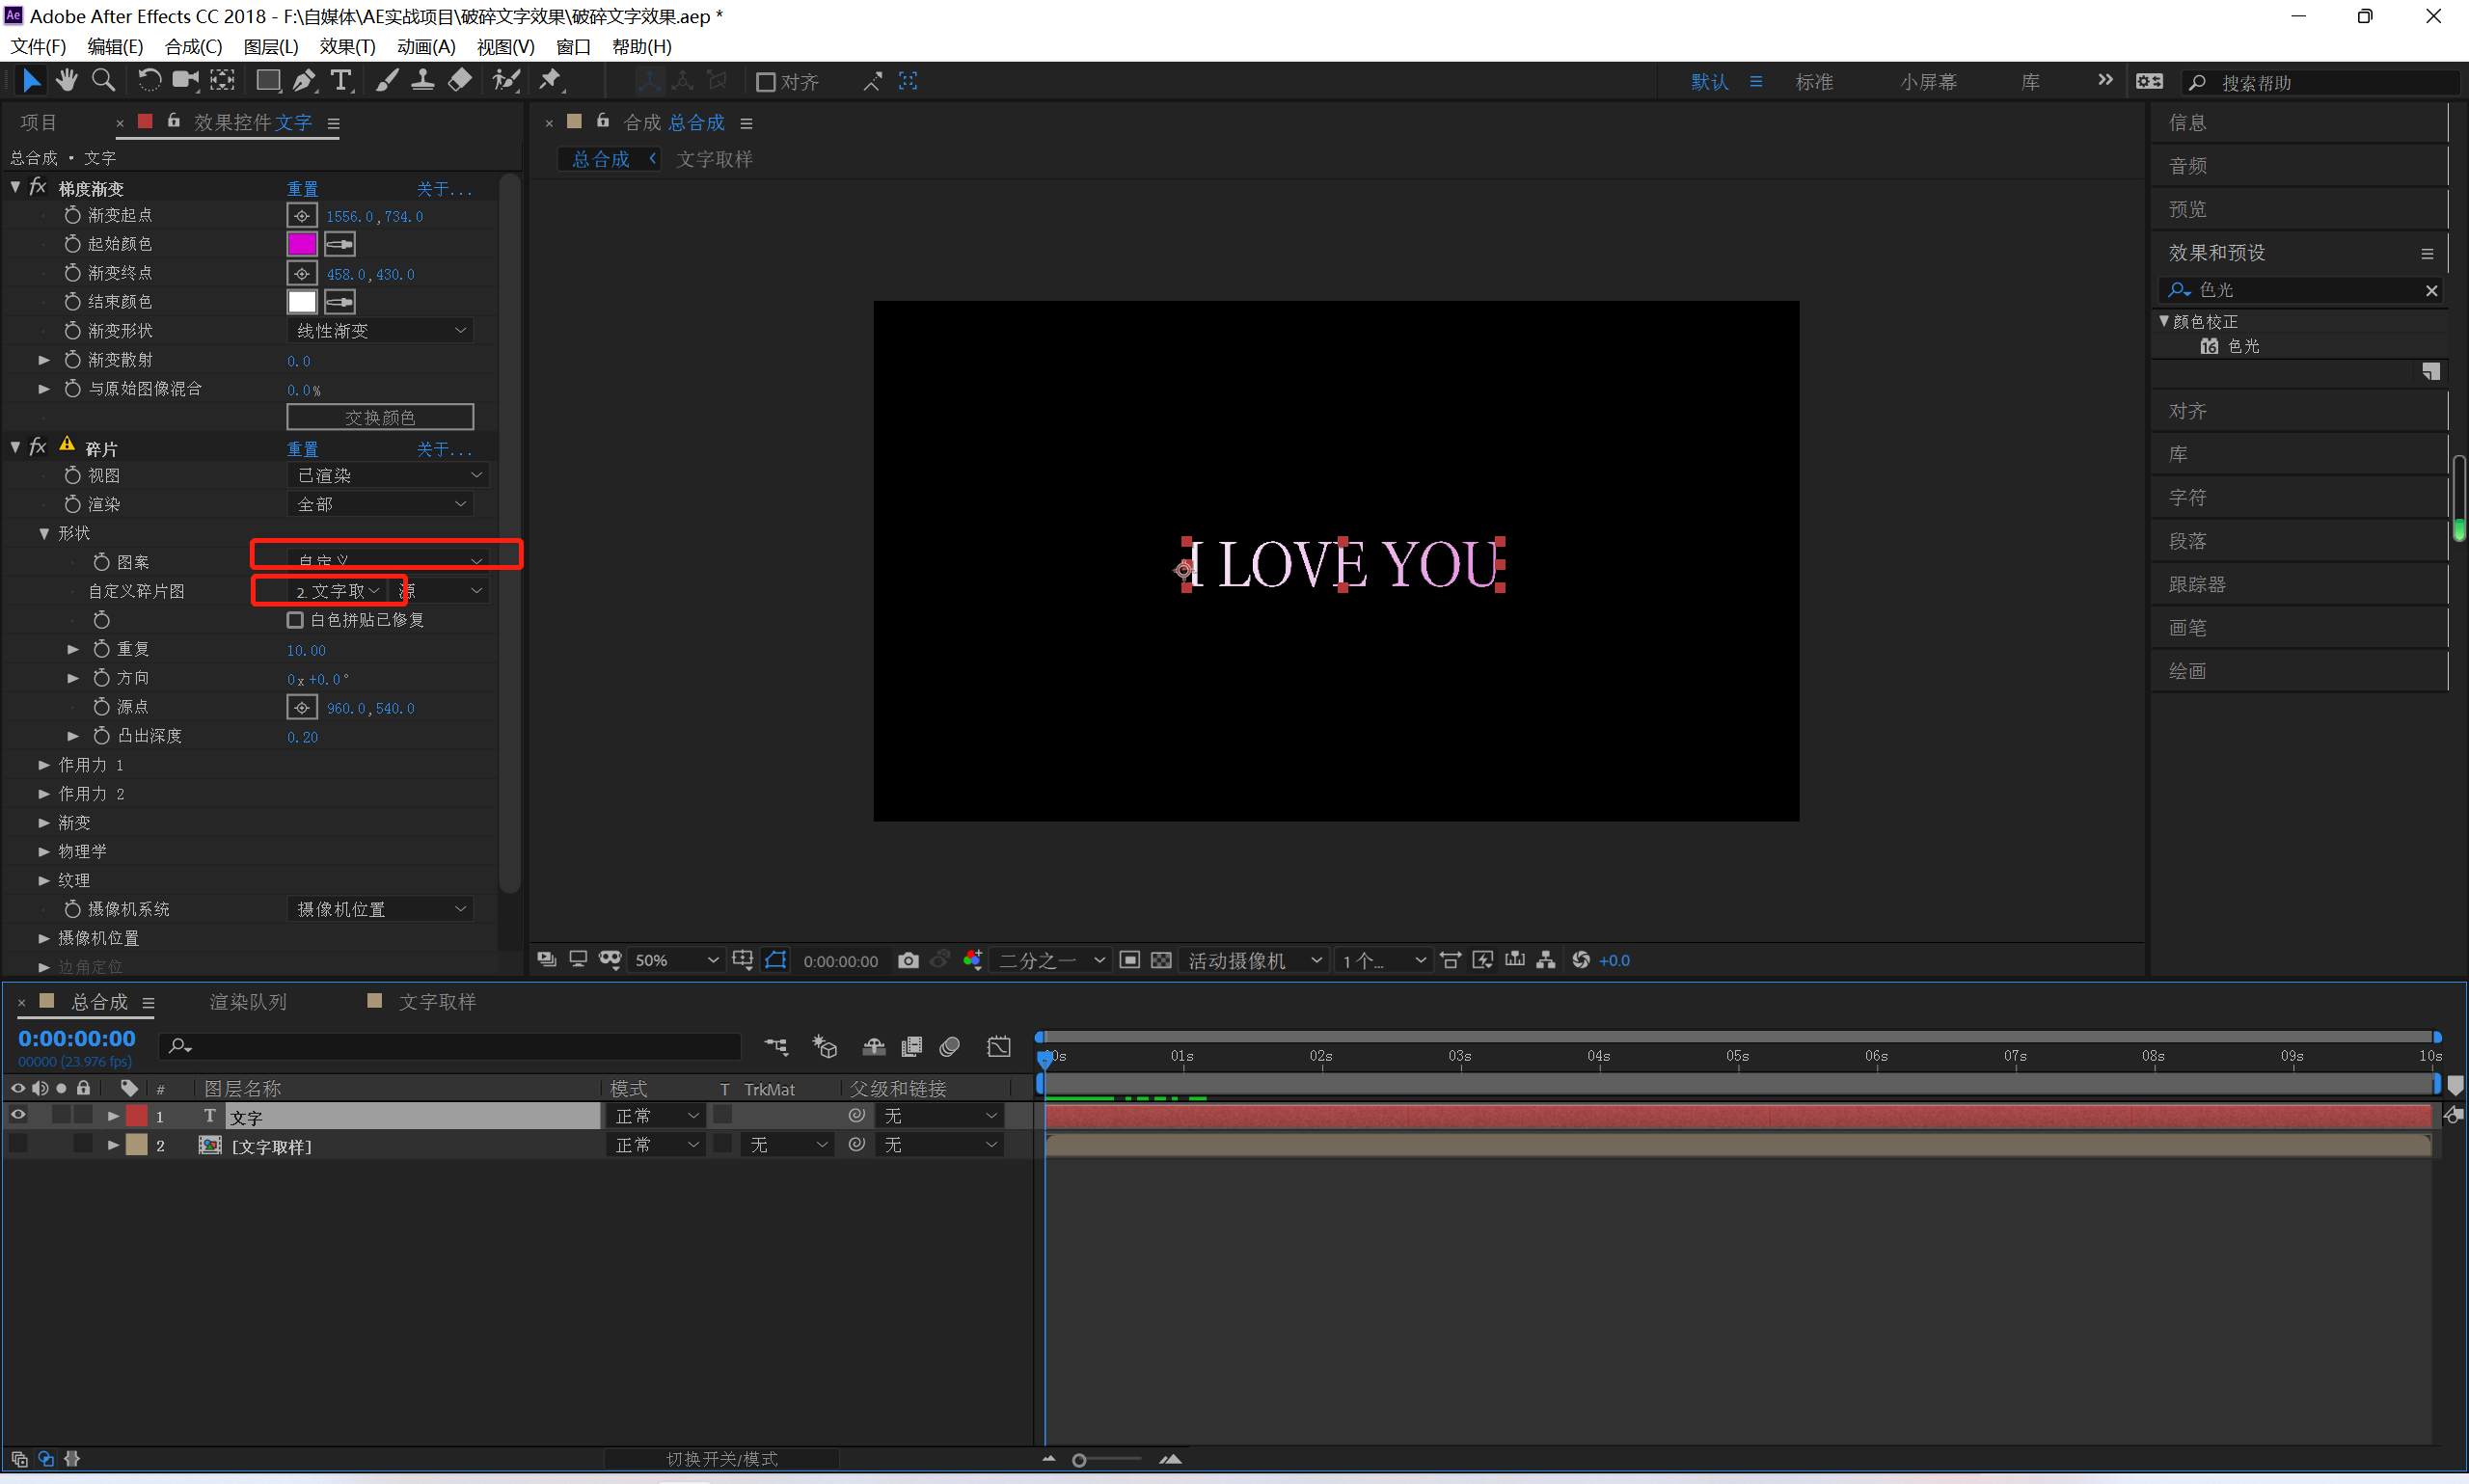2469x1484 pixels.
Task: Select the Rectangle shape tool
Action: (x=268, y=80)
